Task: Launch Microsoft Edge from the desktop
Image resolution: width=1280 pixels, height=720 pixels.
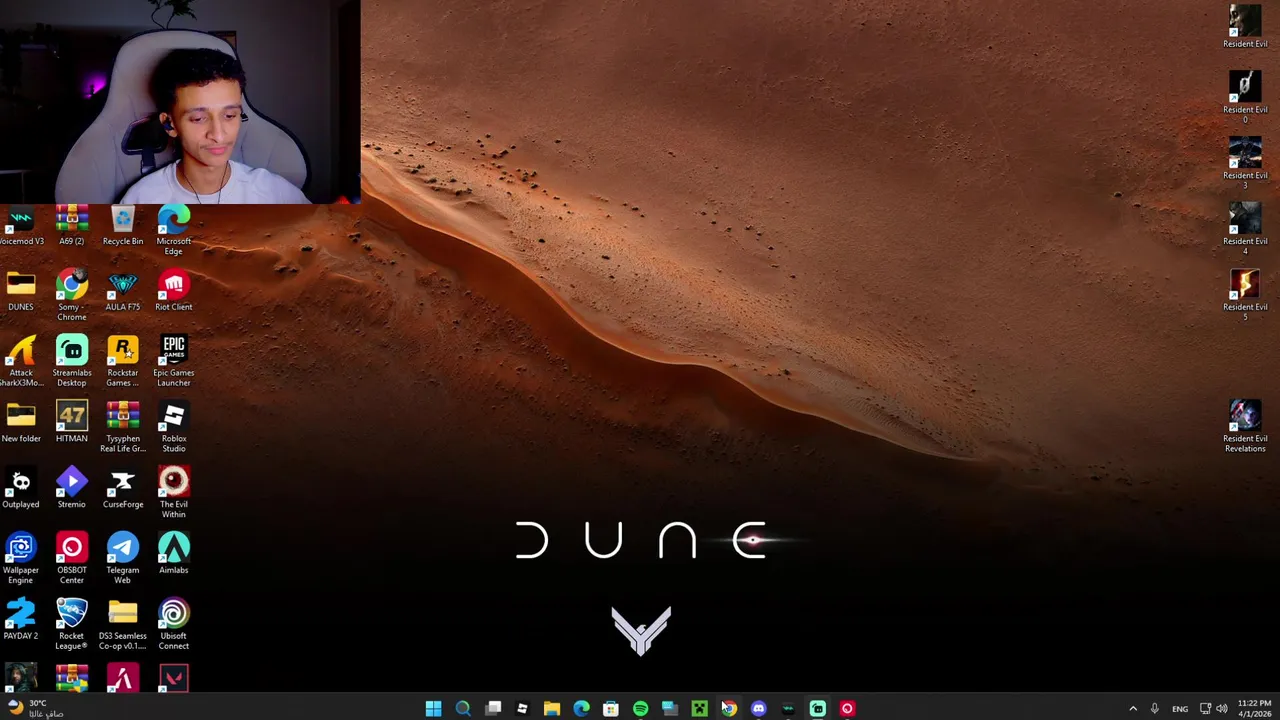Action: [174, 231]
